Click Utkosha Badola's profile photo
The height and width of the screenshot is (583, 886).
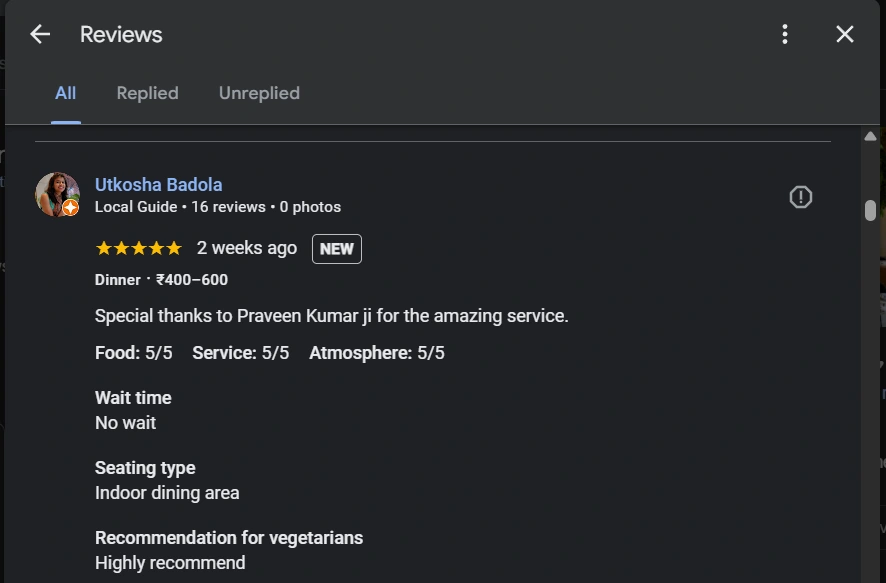pos(55,192)
